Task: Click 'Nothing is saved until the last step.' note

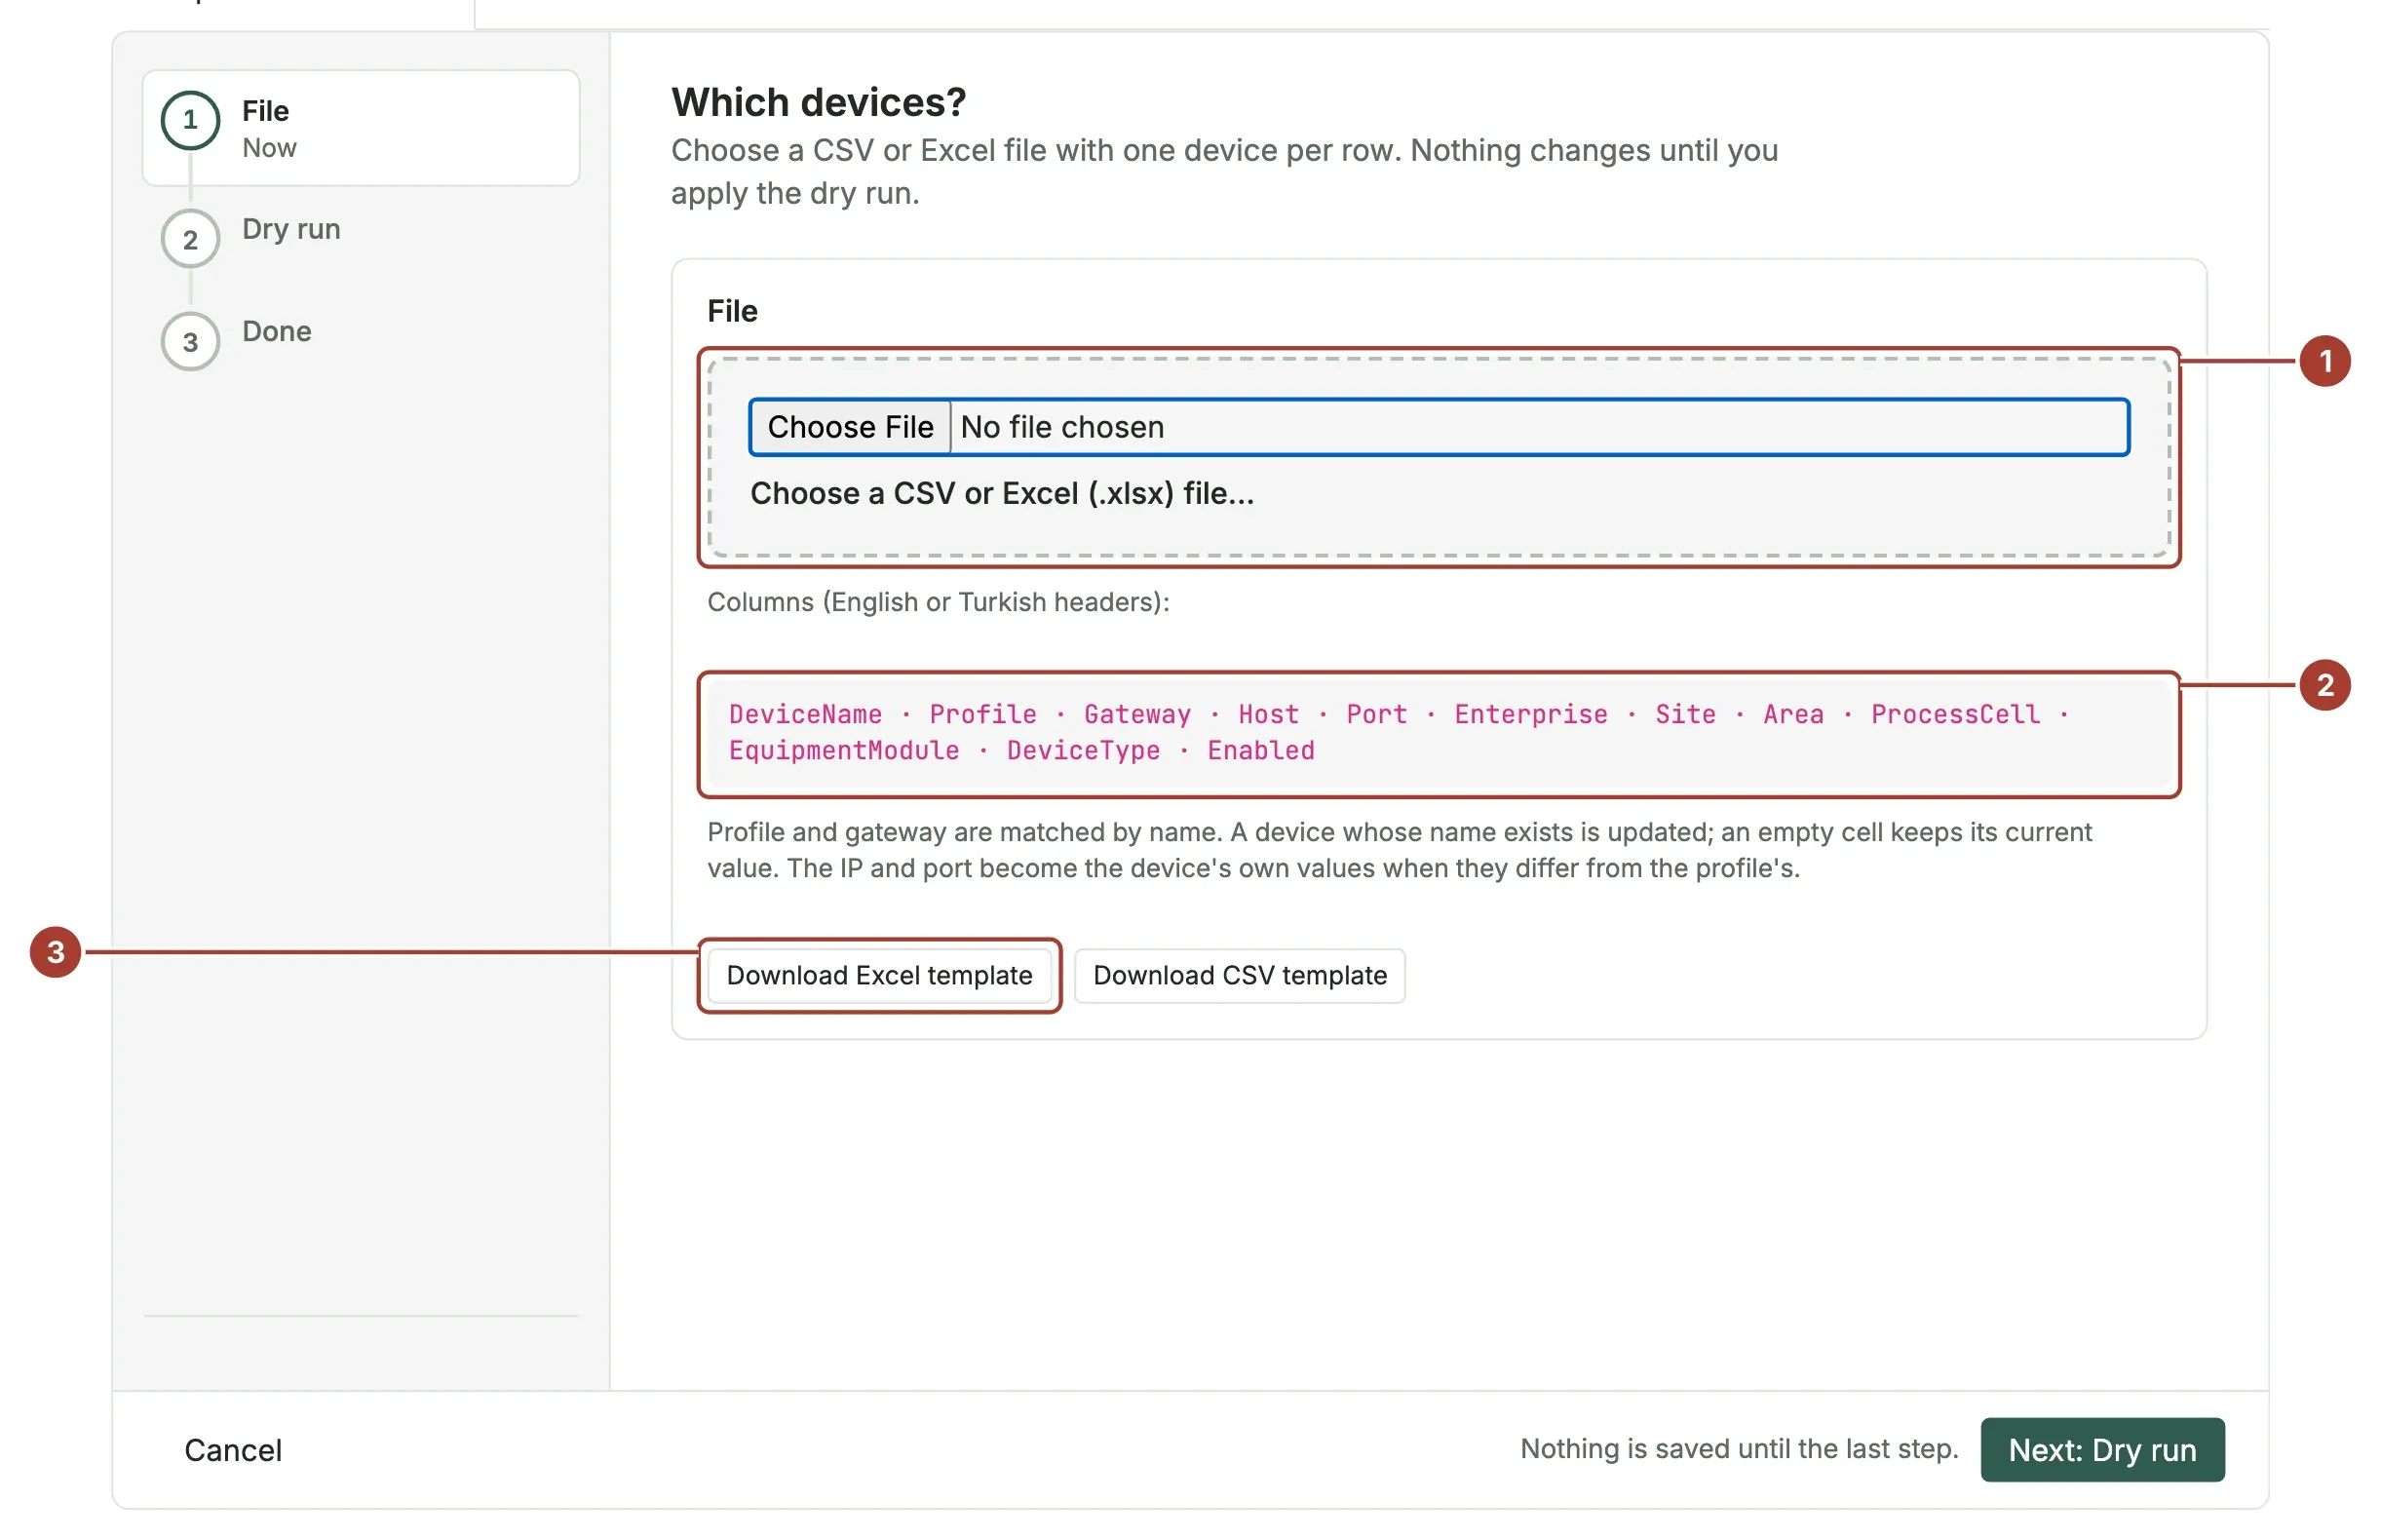Action: [x=1738, y=1448]
